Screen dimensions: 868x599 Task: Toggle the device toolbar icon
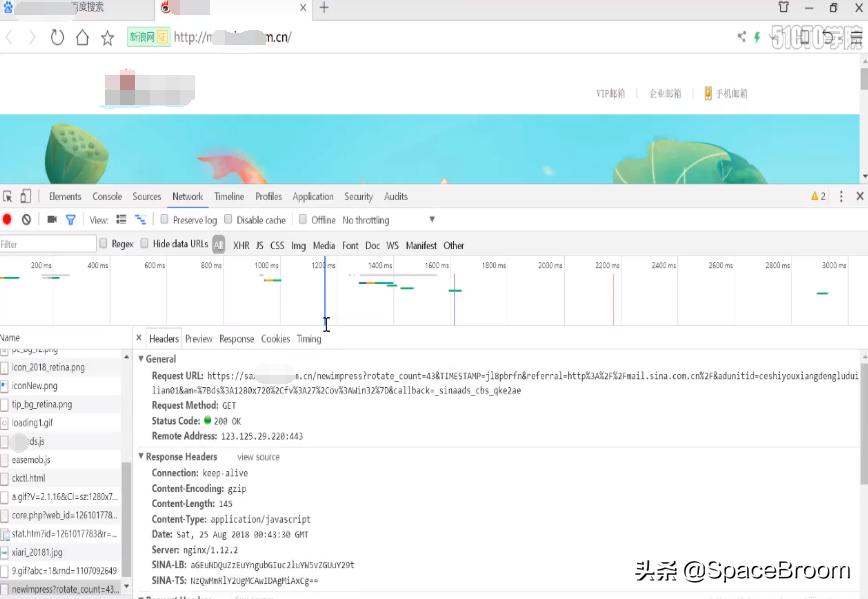26,196
